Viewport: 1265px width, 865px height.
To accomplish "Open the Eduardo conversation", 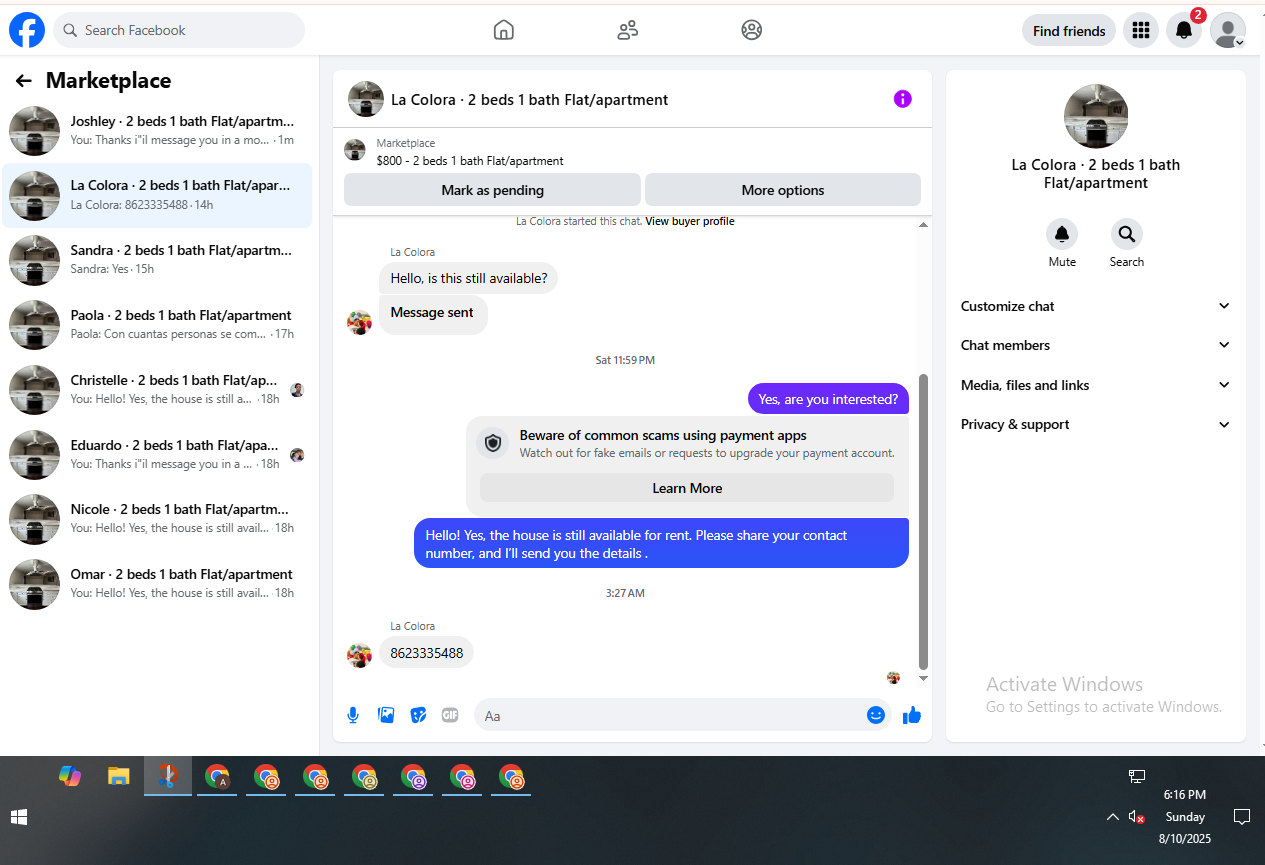I will [x=157, y=454].
